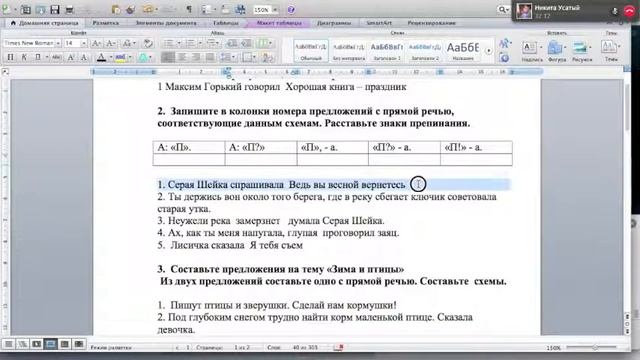
Task: End the call with red hang-up button
Action: tap(630, 11)
